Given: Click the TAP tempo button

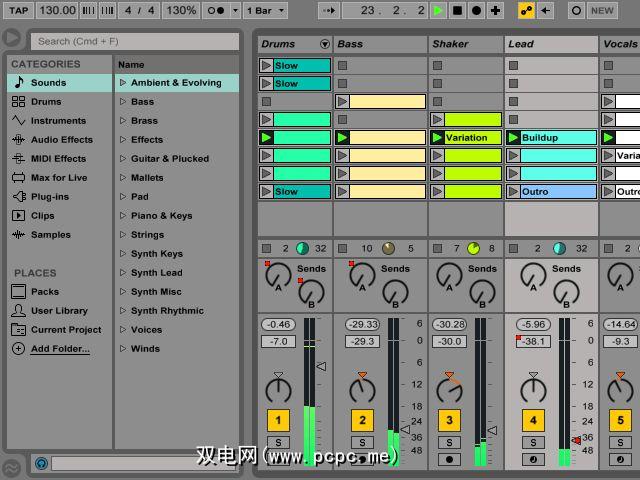Looking at the screenshot, I should pyautogui.click(x=18, y=10).
